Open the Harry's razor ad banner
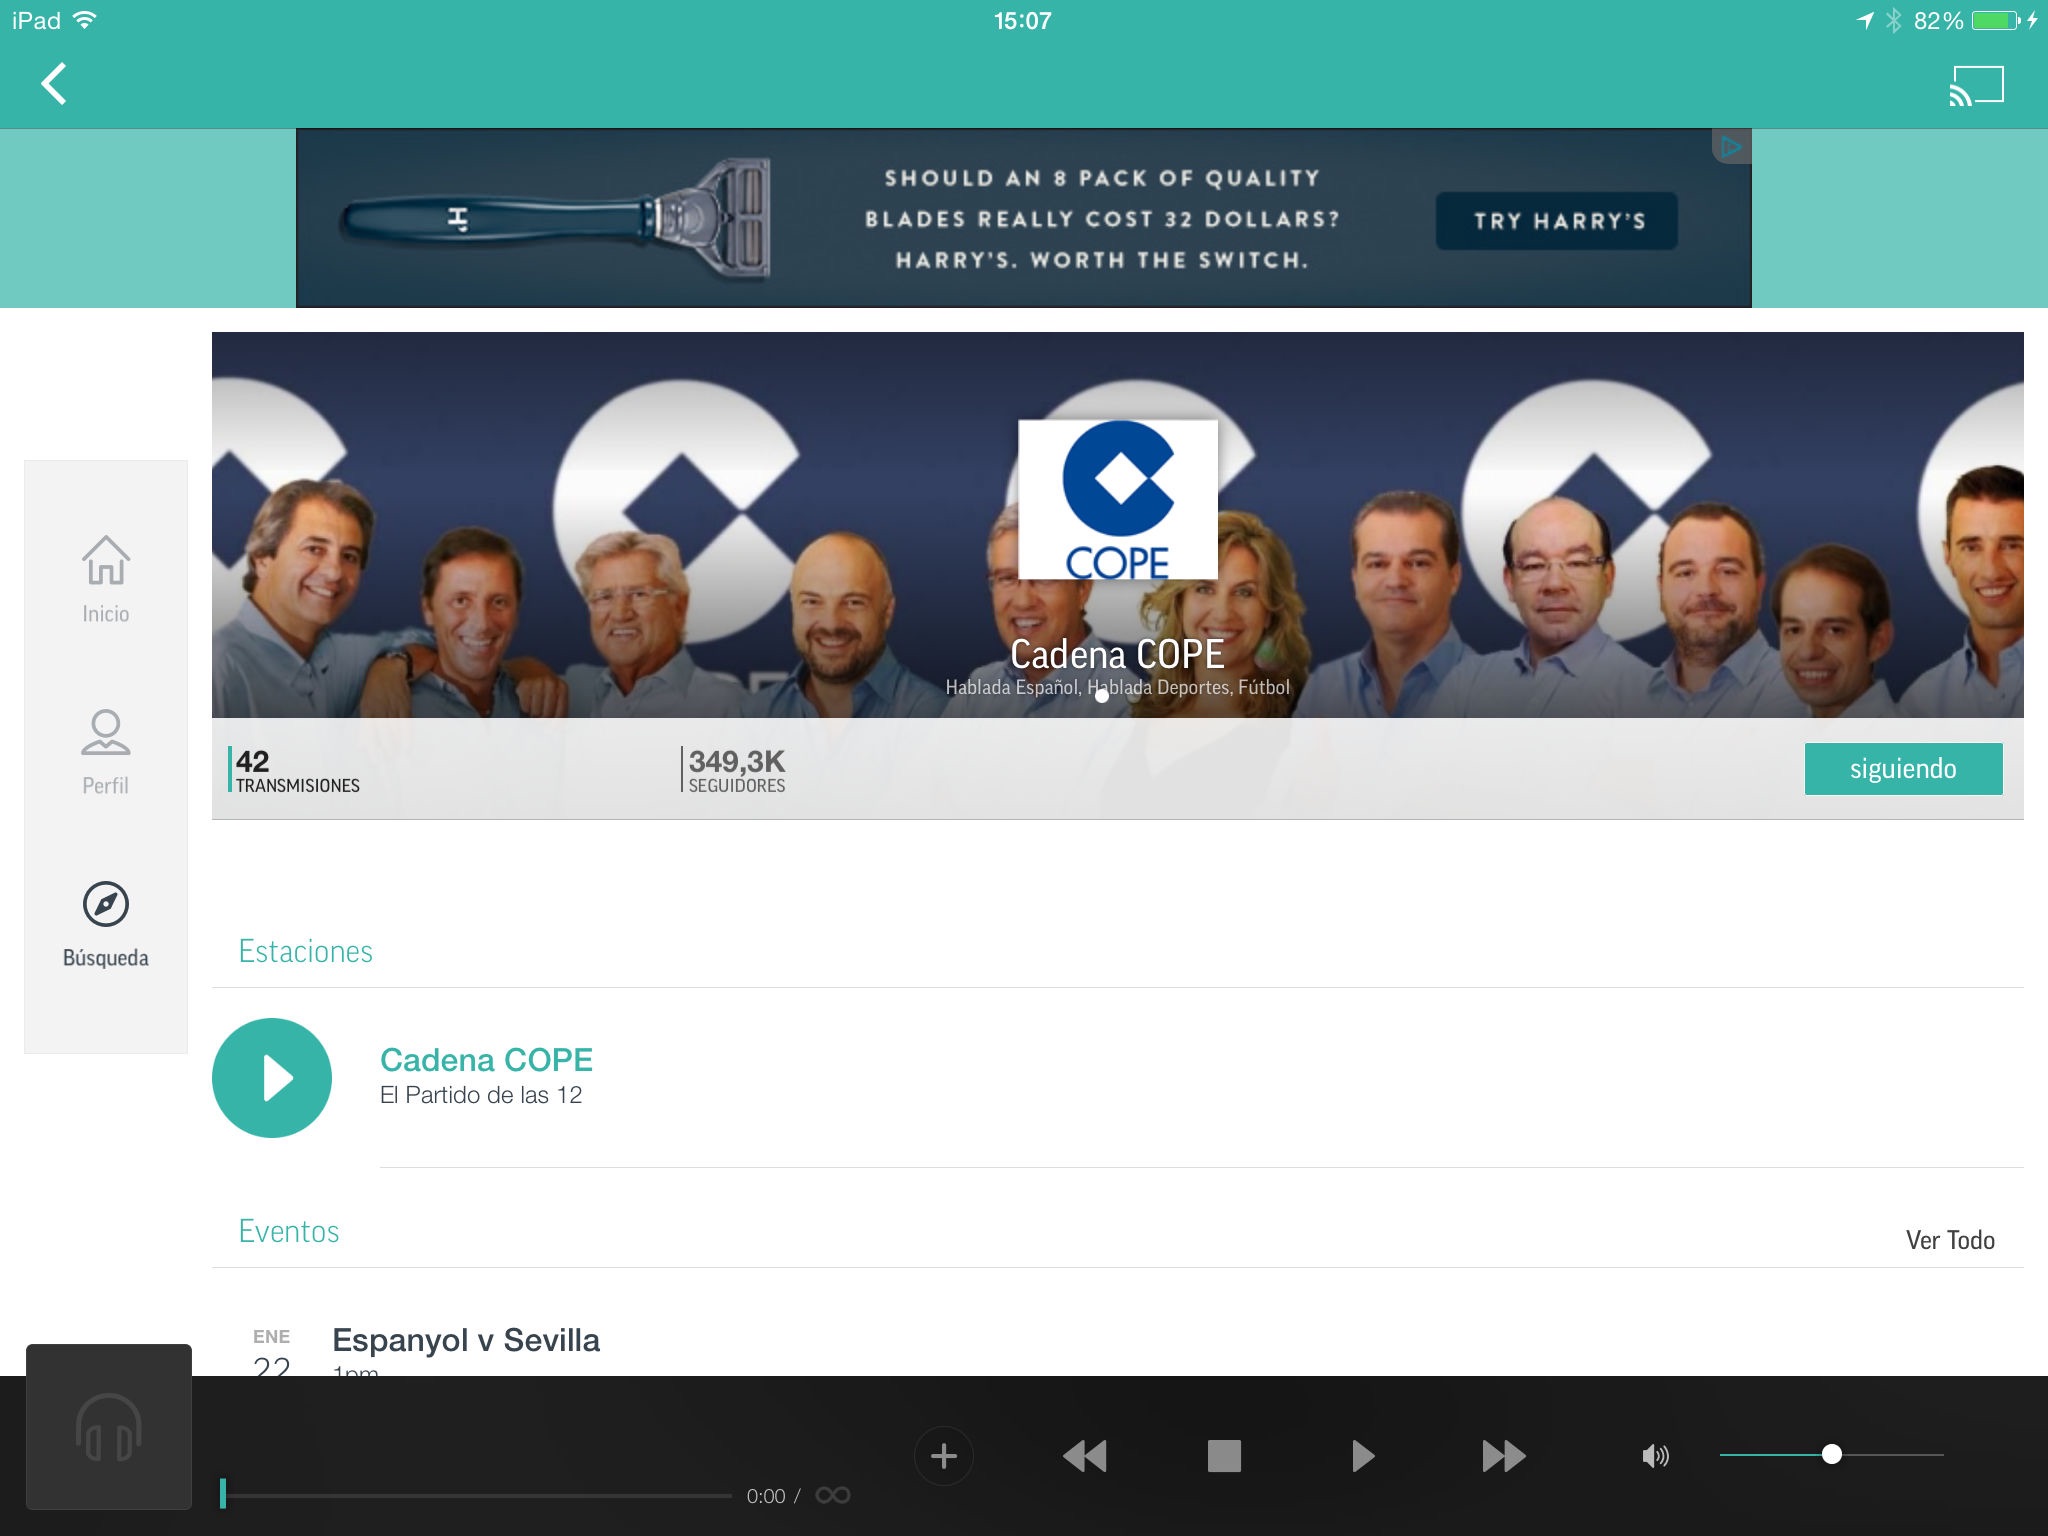The height and width of the screenshot is (1536, 2048). pyautogui.click(x=1023, y=218)
